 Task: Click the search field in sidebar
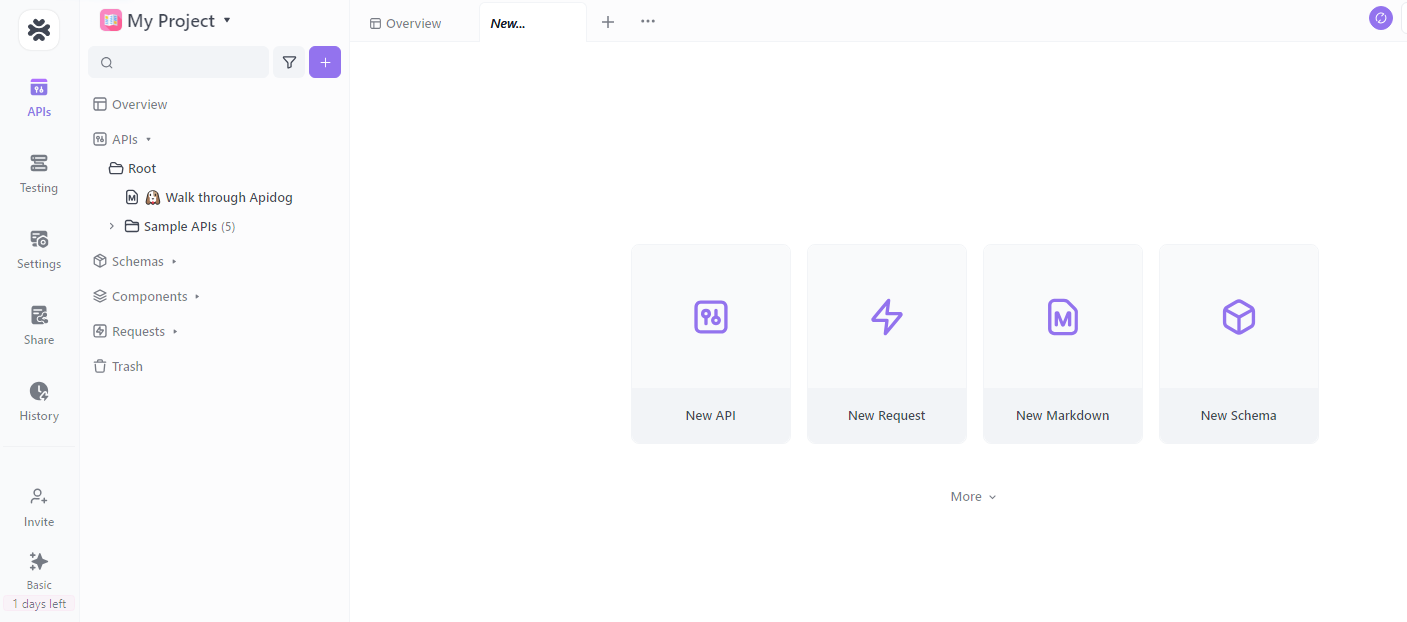[178, 62]
